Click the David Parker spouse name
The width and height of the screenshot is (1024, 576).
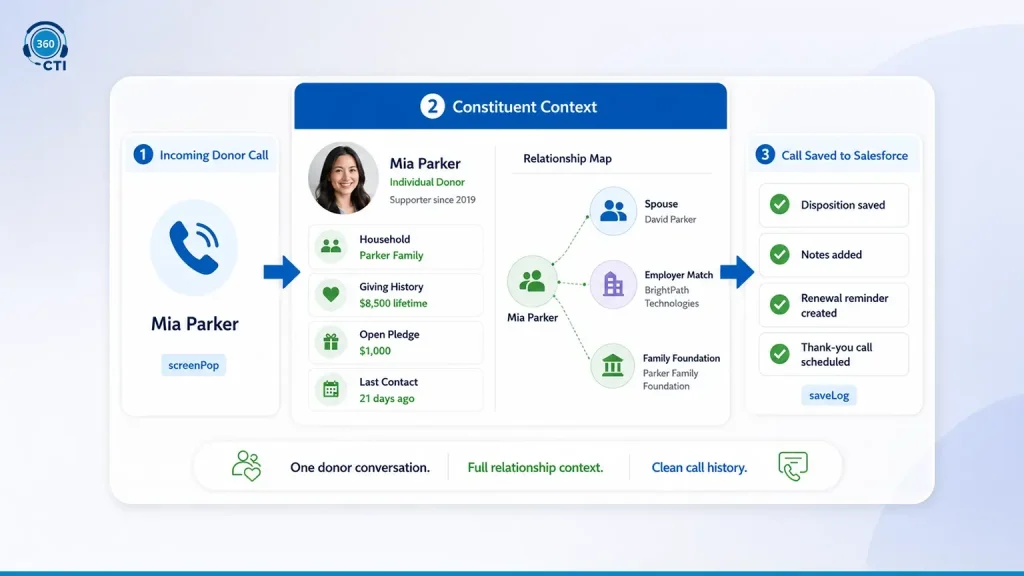(x=670, y=219)
